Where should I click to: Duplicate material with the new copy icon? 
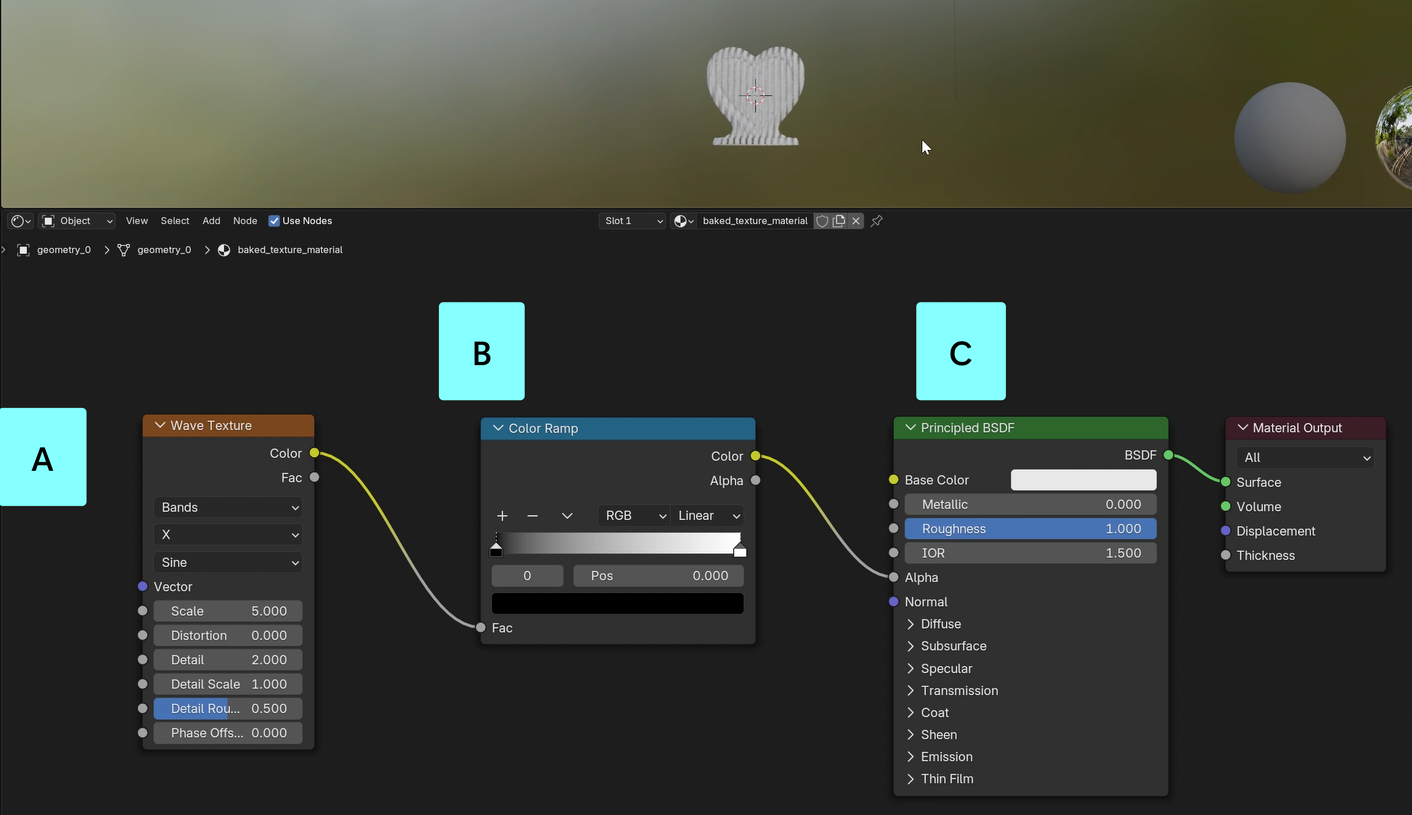click(x=839, y=221)
